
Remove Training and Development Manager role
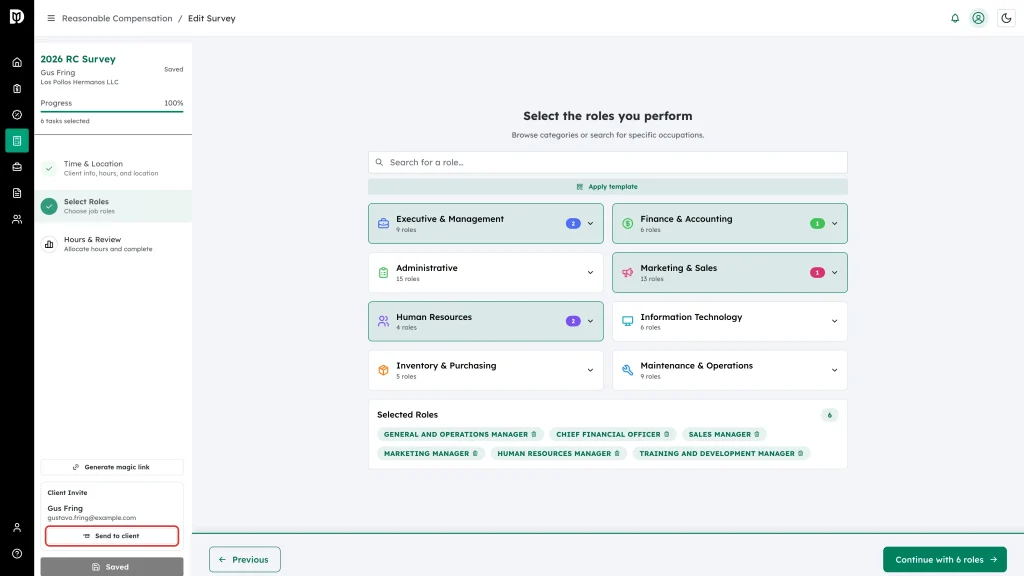801,453
